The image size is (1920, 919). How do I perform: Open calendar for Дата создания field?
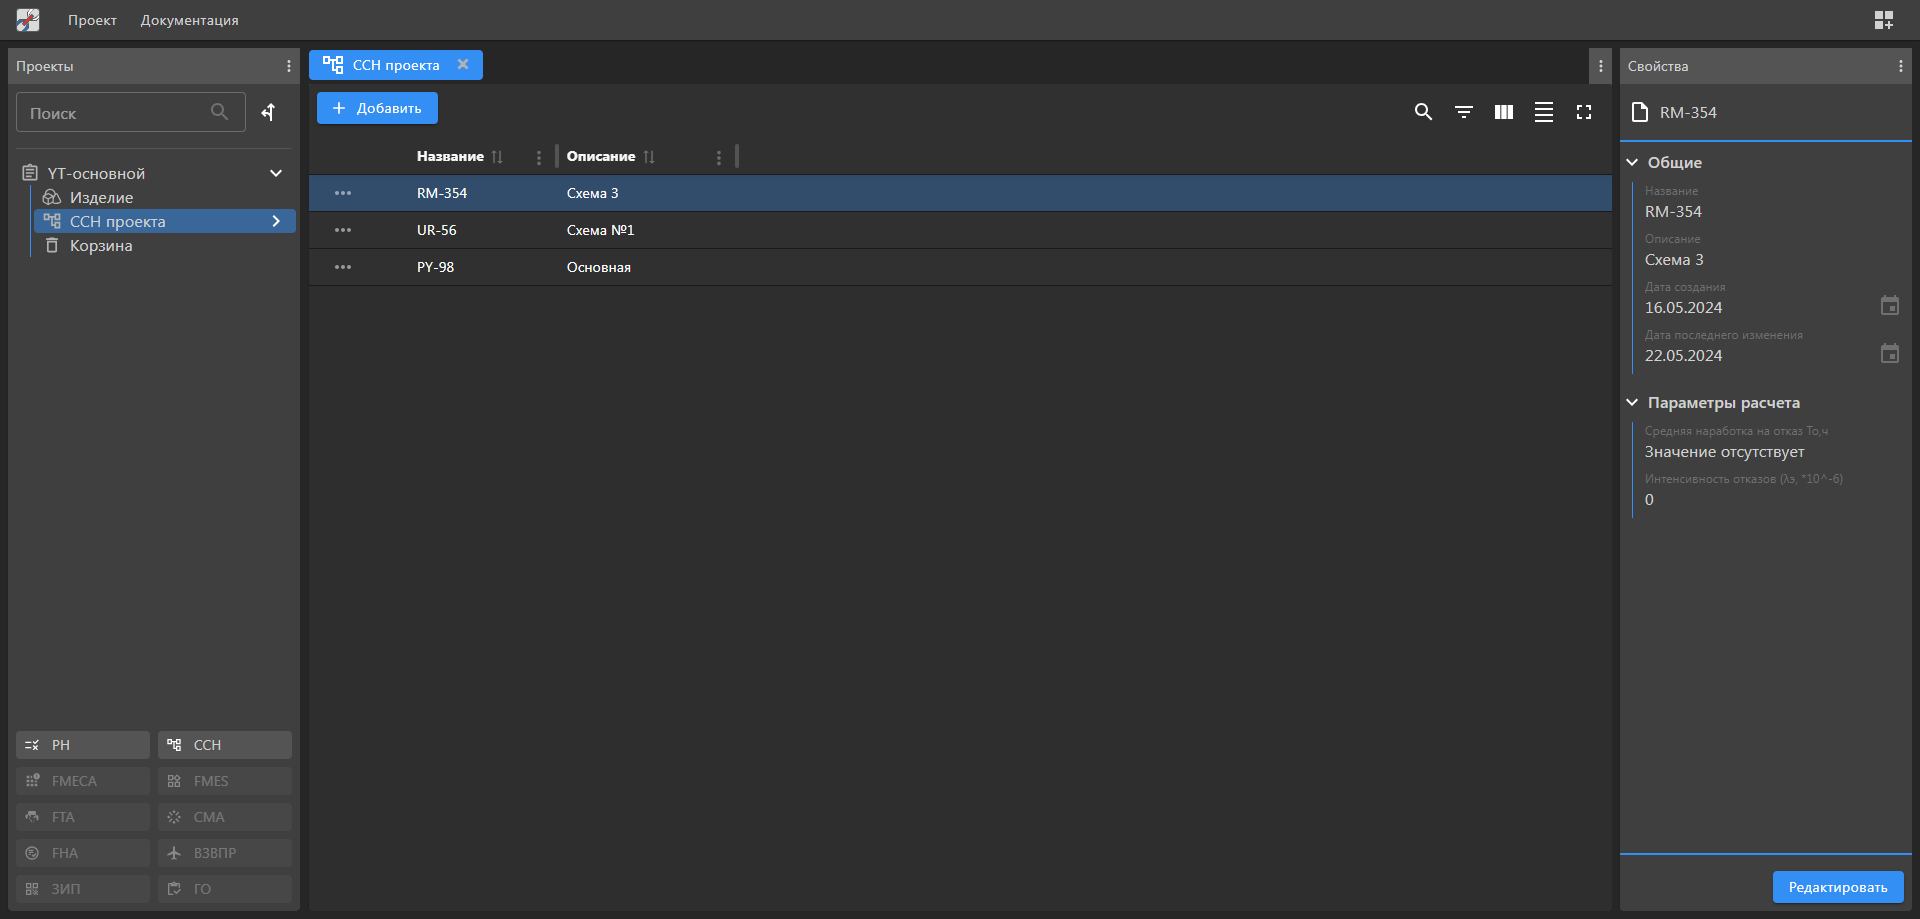click(x=1889, y=306)
